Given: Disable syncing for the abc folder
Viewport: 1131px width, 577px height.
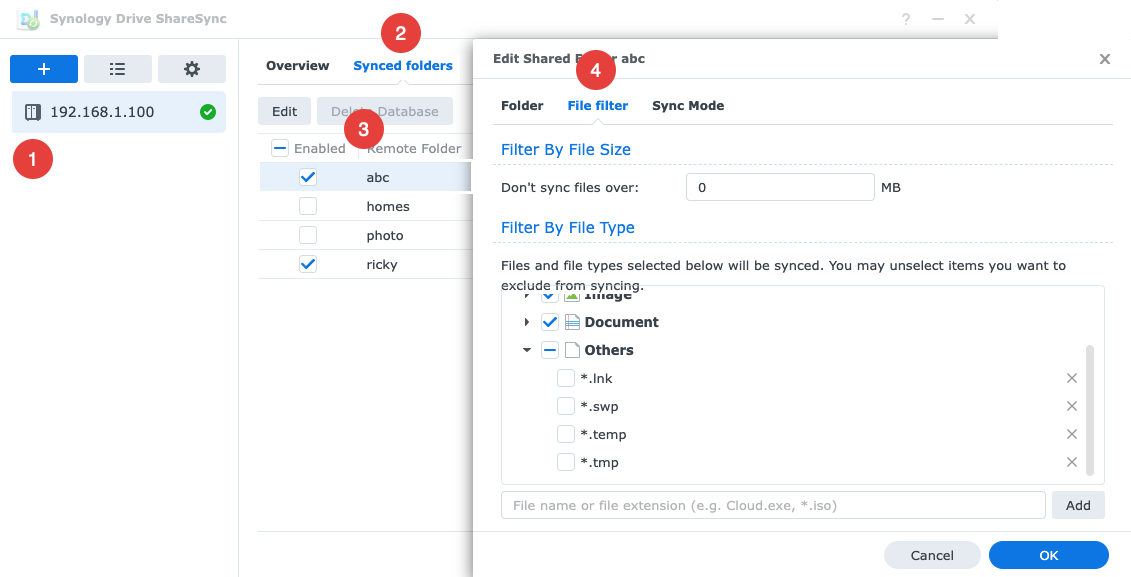Looking at the screenshot, I should tap(308, 176).
